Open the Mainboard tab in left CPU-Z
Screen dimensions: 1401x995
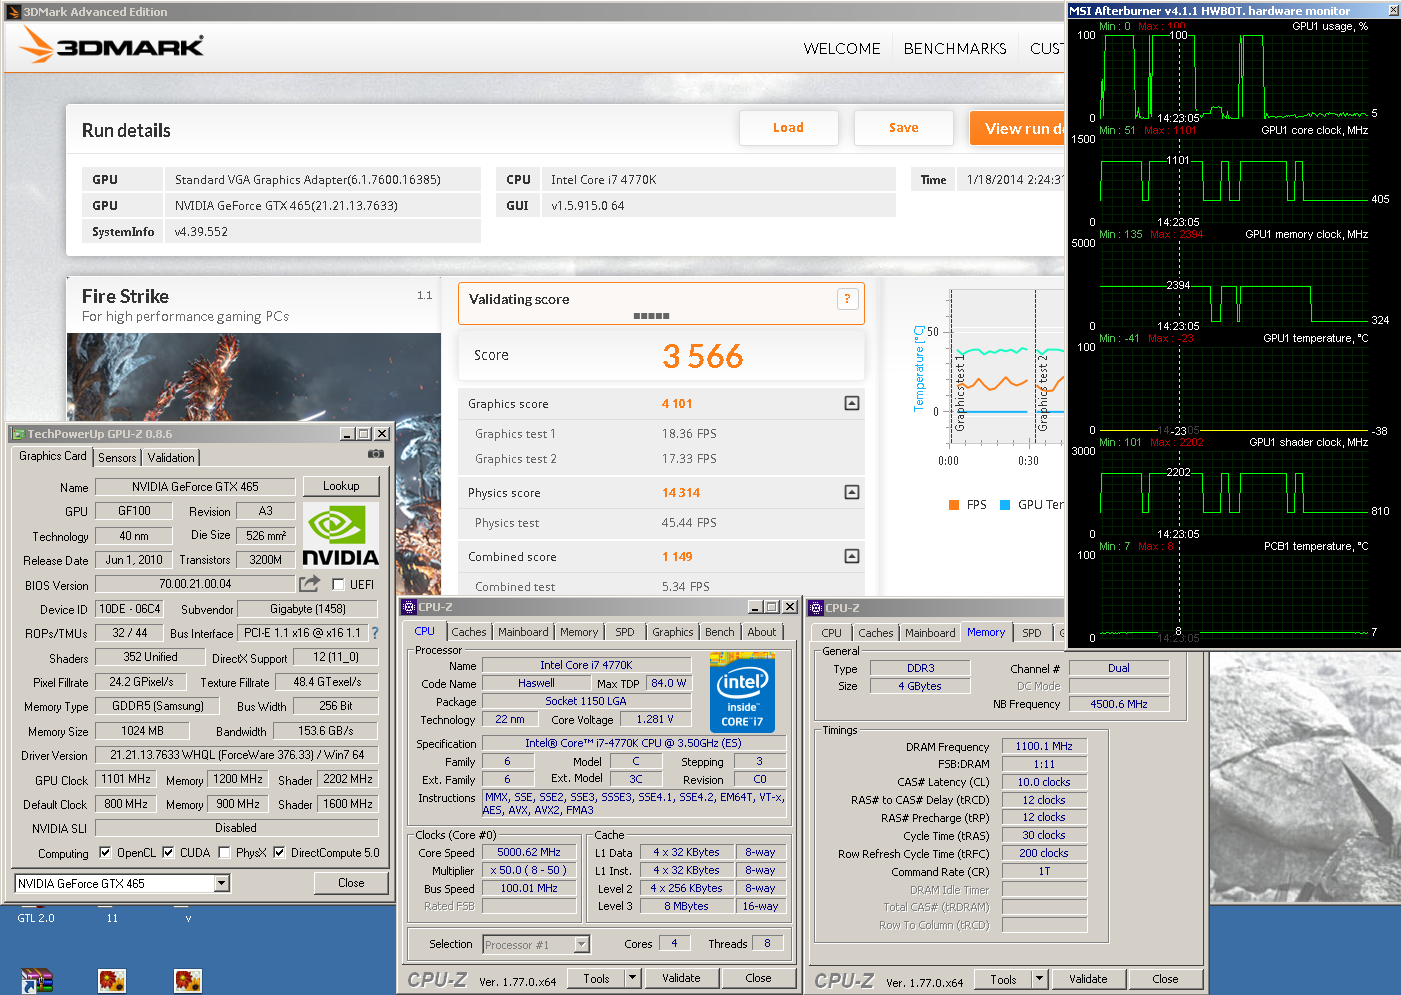[x=523, y=632]
